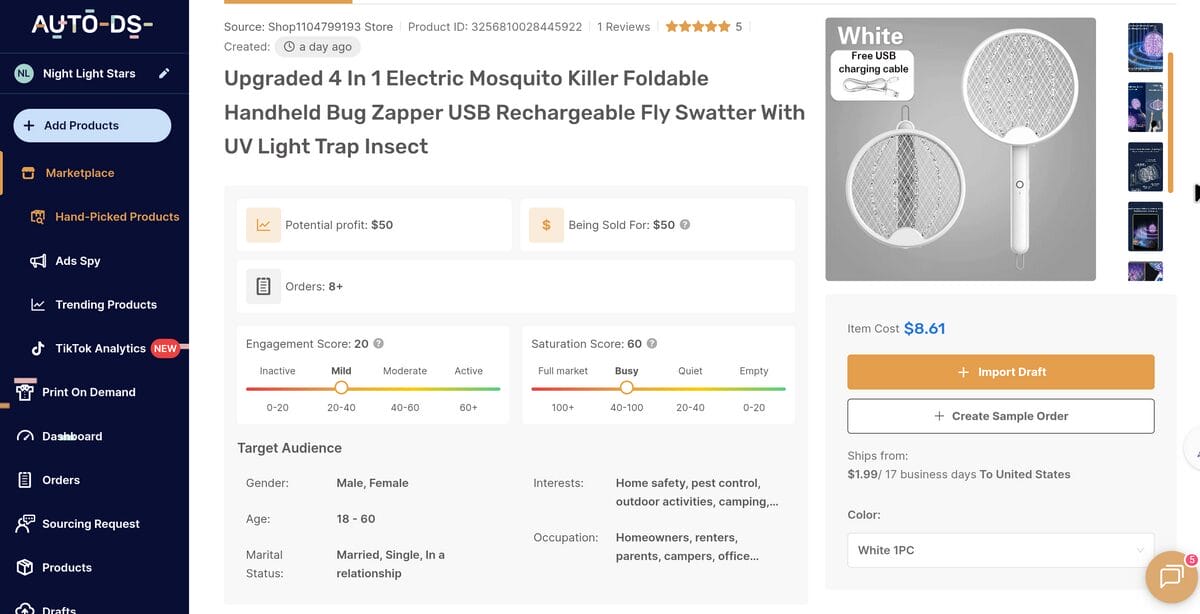Click the Sourcing Request icon
1200x614 pixels.
point(26,524)
